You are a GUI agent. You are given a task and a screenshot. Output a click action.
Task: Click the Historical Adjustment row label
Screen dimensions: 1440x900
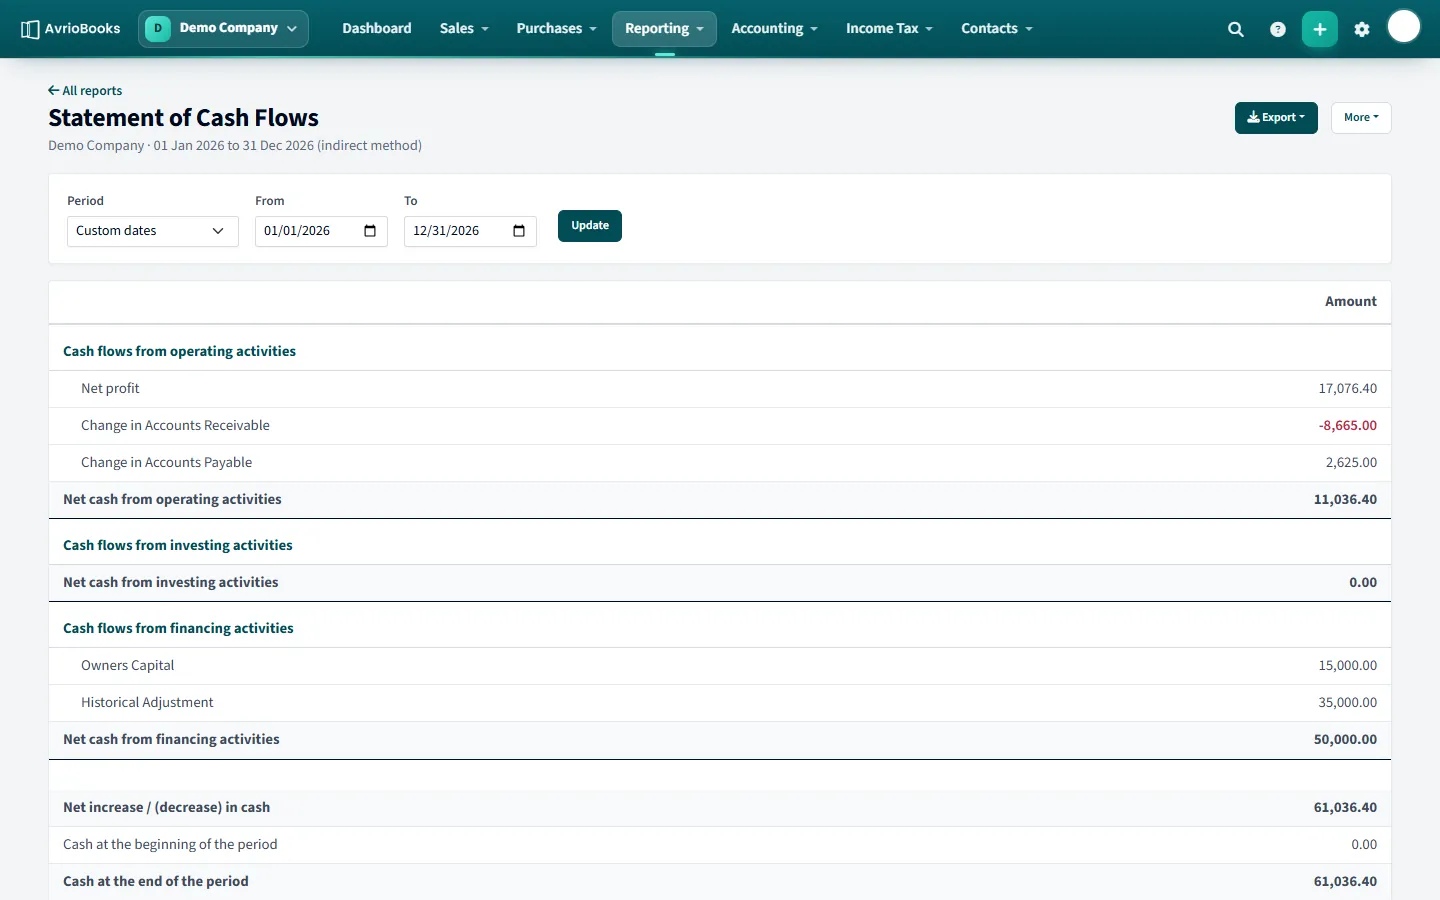pyautogui.click(x=147, y=703)
